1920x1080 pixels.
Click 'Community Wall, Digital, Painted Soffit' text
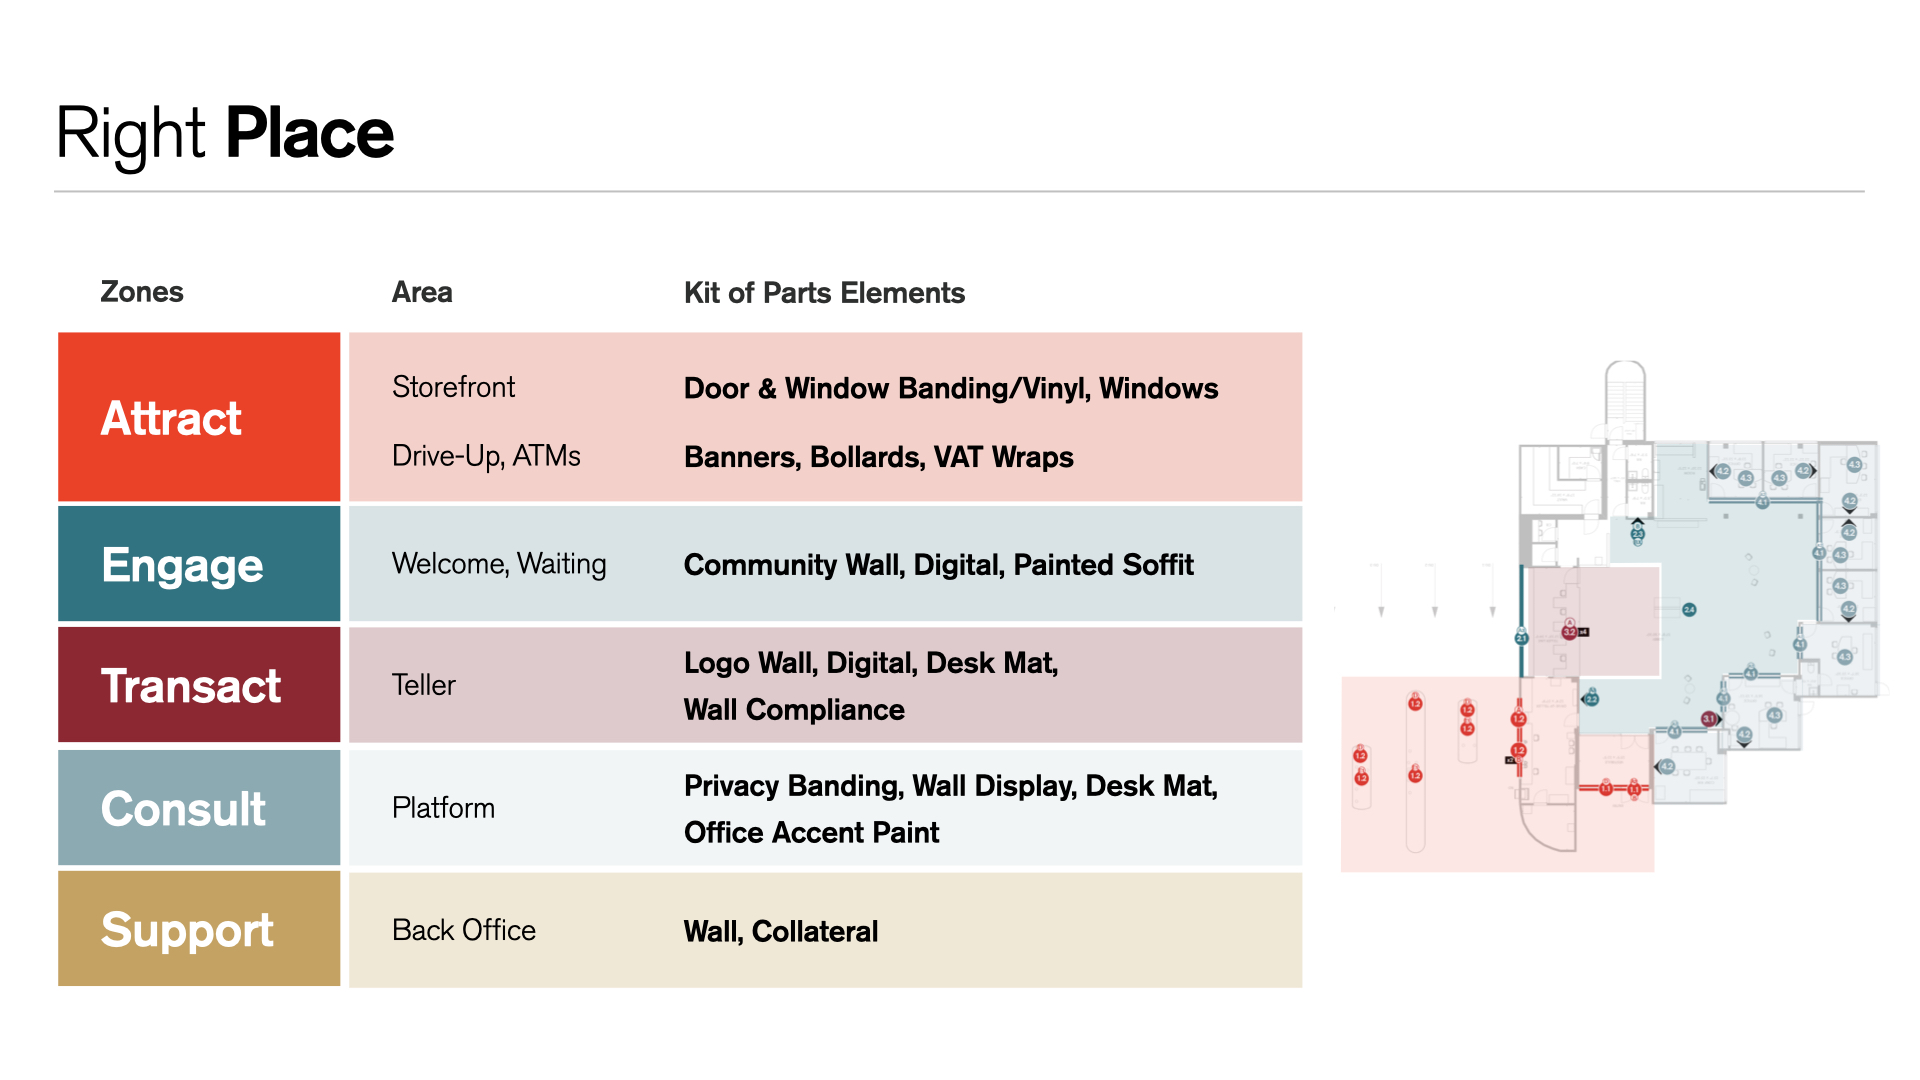(938, 565)
